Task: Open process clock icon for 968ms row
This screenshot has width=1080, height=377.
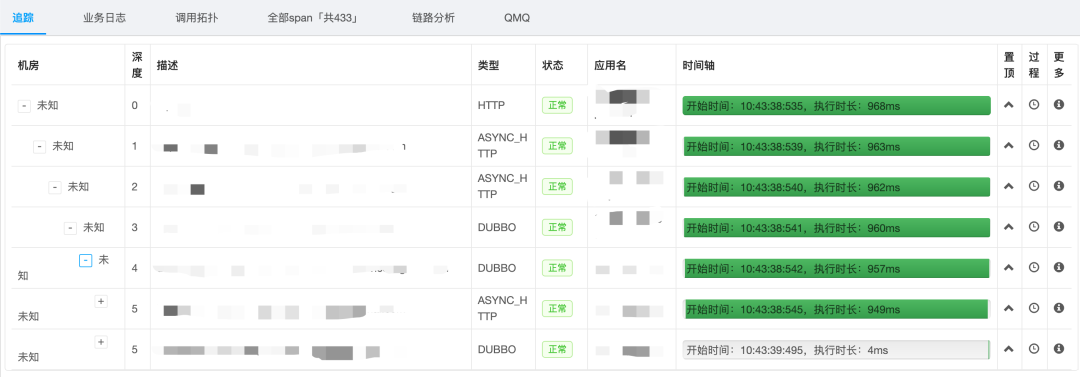Action: coord(1033,105)
